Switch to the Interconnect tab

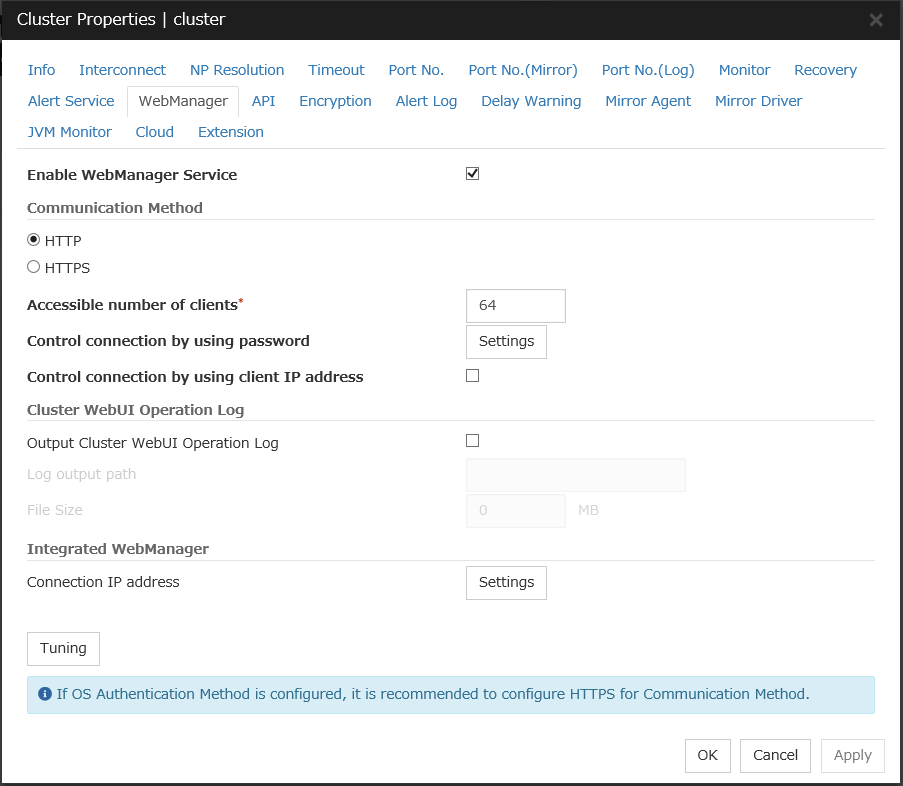click(122, 70)
